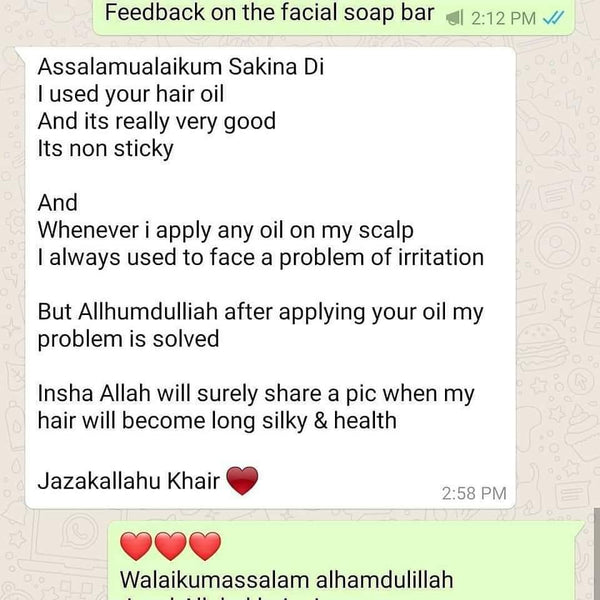
Task: Tap the first red heart in the reply
Action: click(136, 546)
